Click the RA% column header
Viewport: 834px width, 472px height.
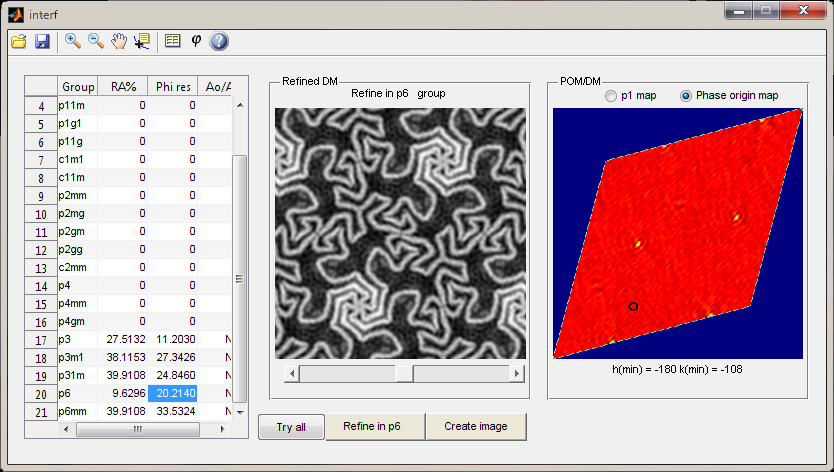click(x=124, y=86)
